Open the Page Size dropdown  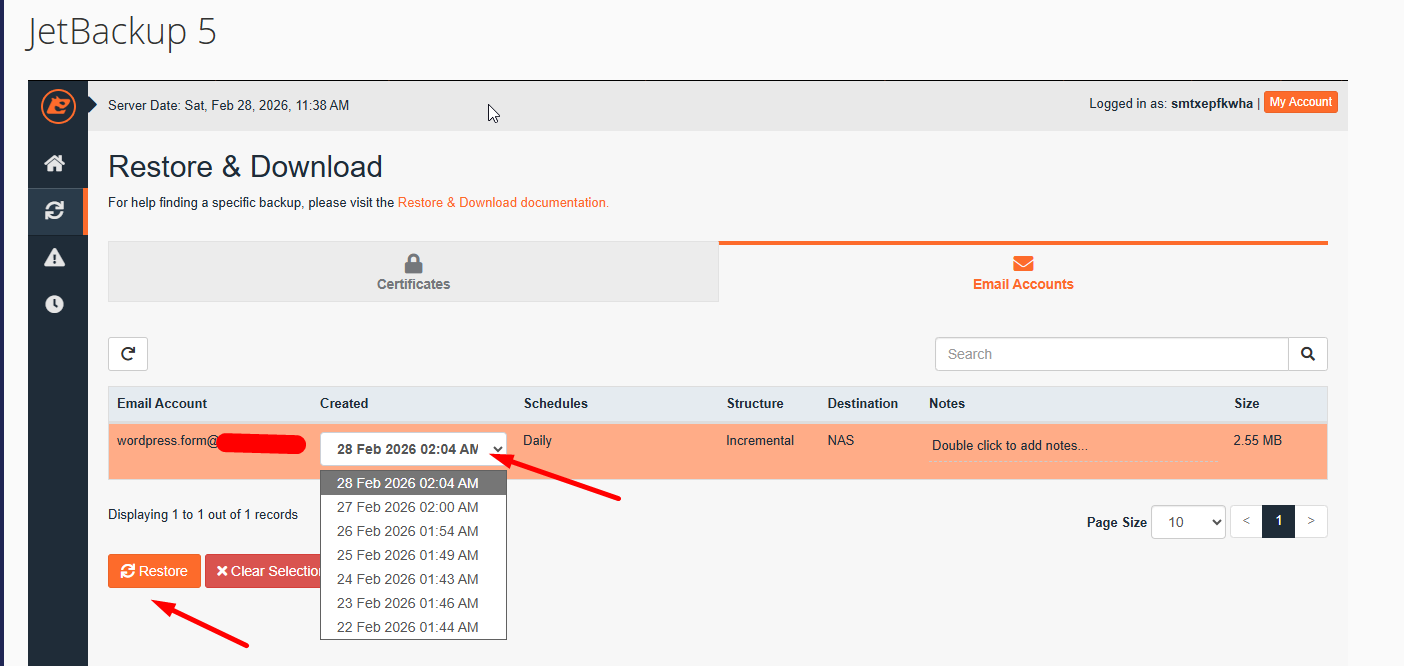[1188, 522]
